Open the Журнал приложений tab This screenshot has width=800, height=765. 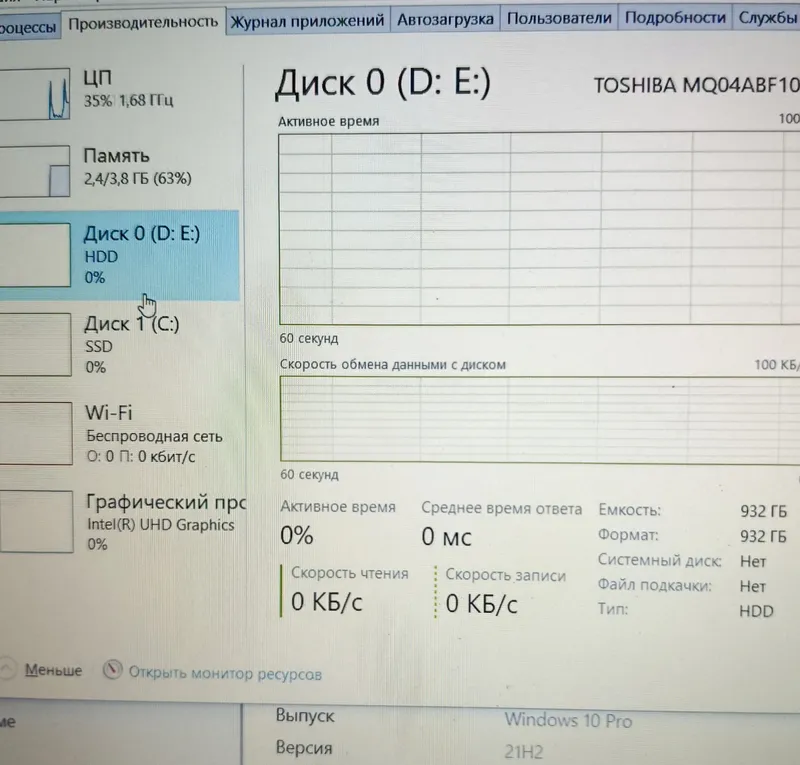pyautogui.click(x=307, y=20)
